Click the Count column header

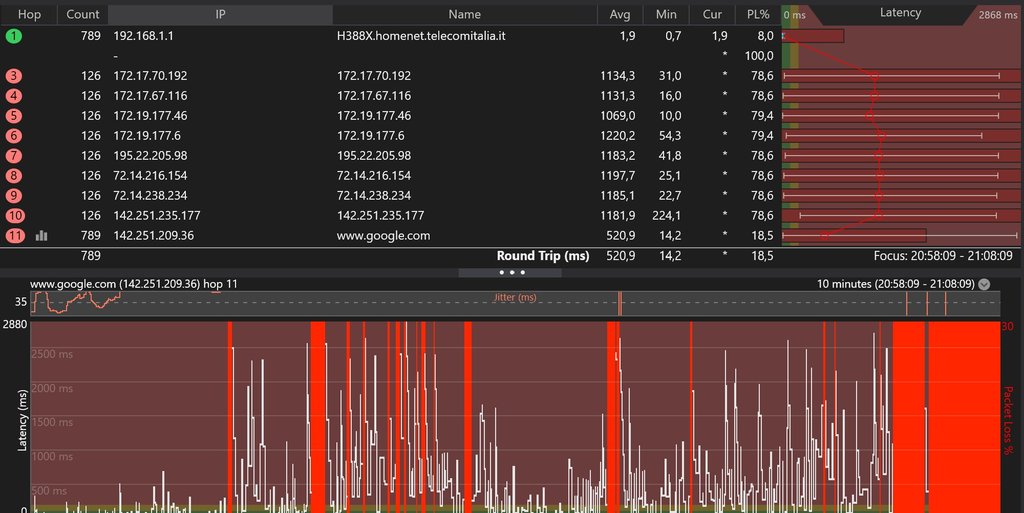(82, 14)
